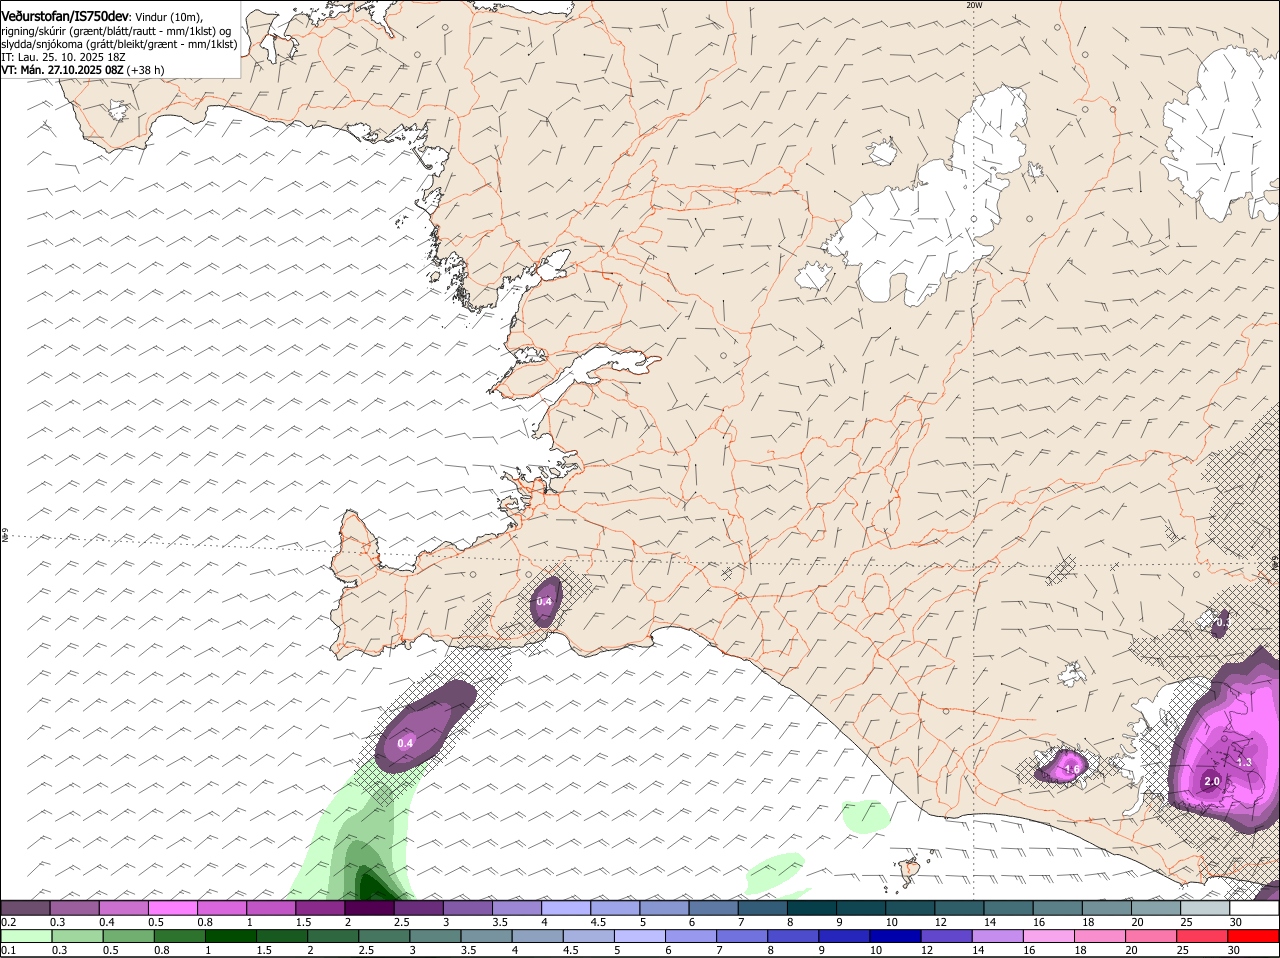The height and width of the screenshot is (958, 1280).
Task: Select the dark teal swatch after 9 in top legend row
Action: [x=860, y=907]
